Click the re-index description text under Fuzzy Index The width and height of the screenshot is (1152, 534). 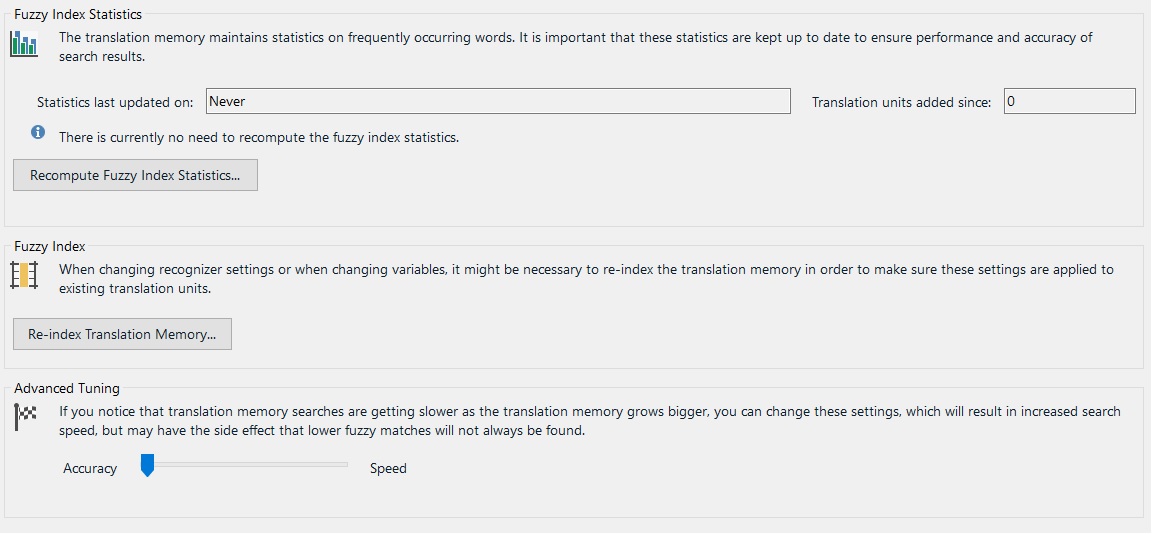tap(585, 279)
